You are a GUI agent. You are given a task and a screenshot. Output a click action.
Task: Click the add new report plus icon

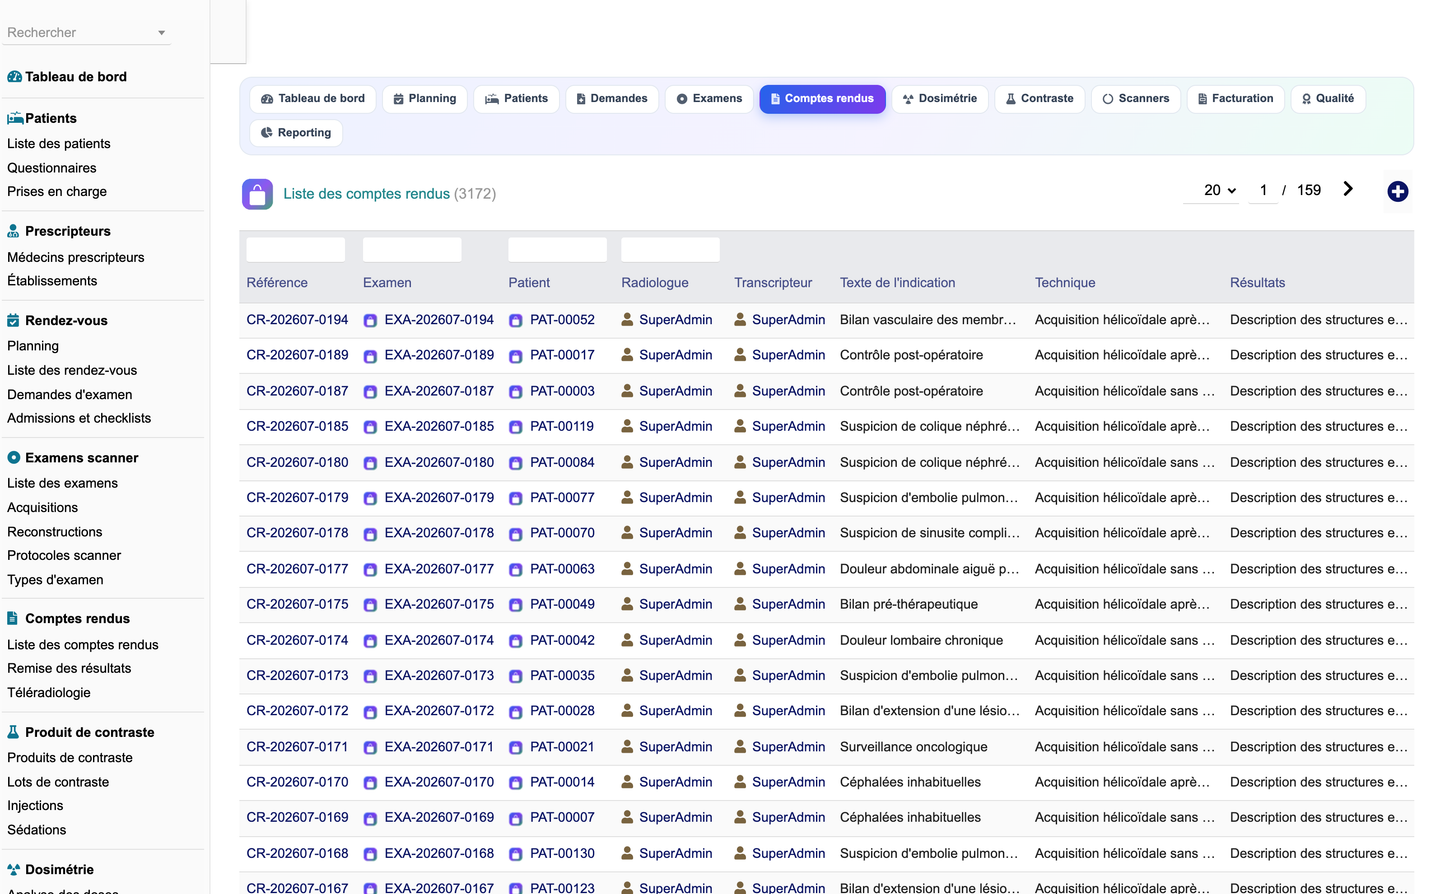tap(1398, 191)
